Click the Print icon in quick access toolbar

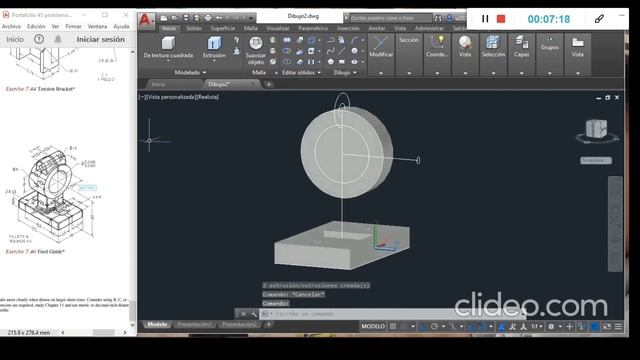coord(208,18)
